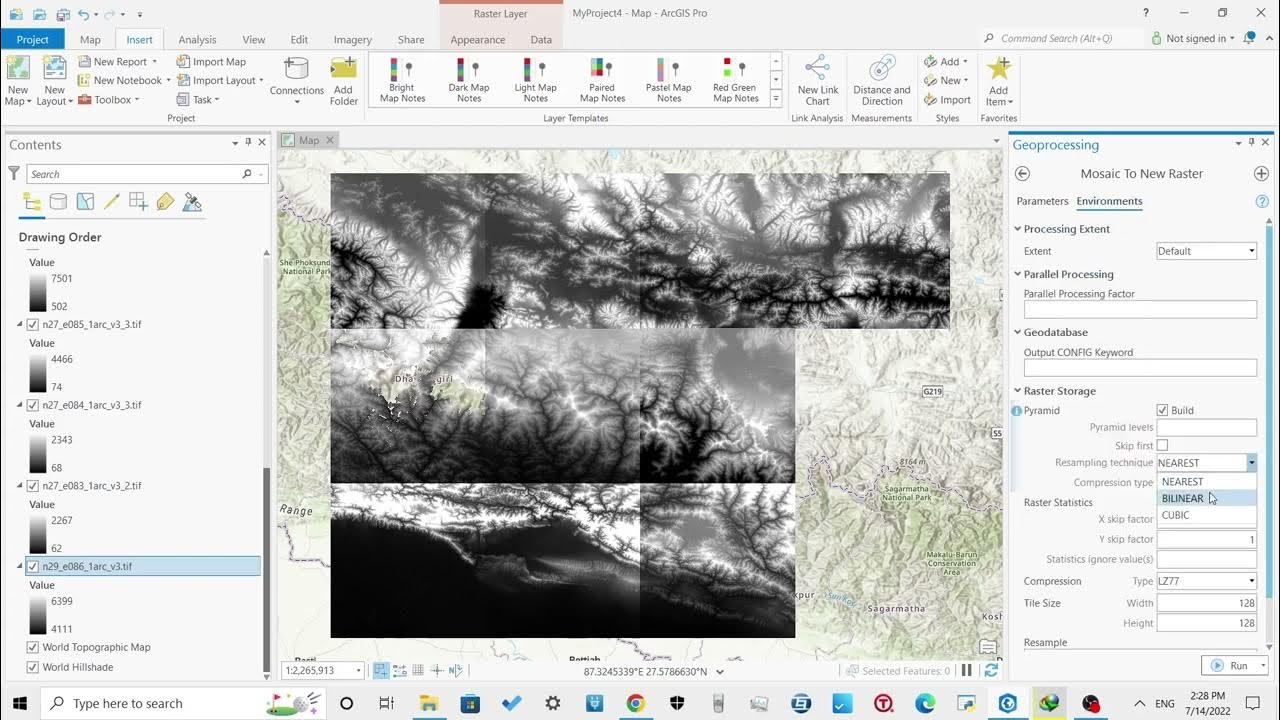Screen dimensions: 1280x720
Task: Collapse the Processing Extent section
Action: [1018, 229]
